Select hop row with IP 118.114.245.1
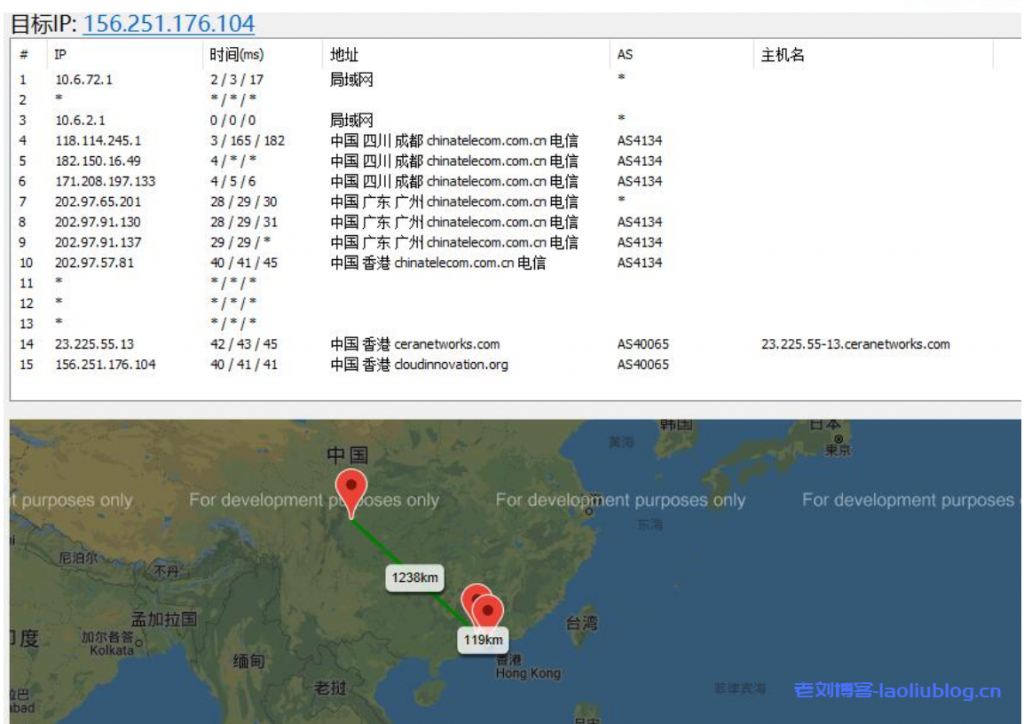Image resolution: width=1024 pixels, height=724 pixels. pos(98,141)
